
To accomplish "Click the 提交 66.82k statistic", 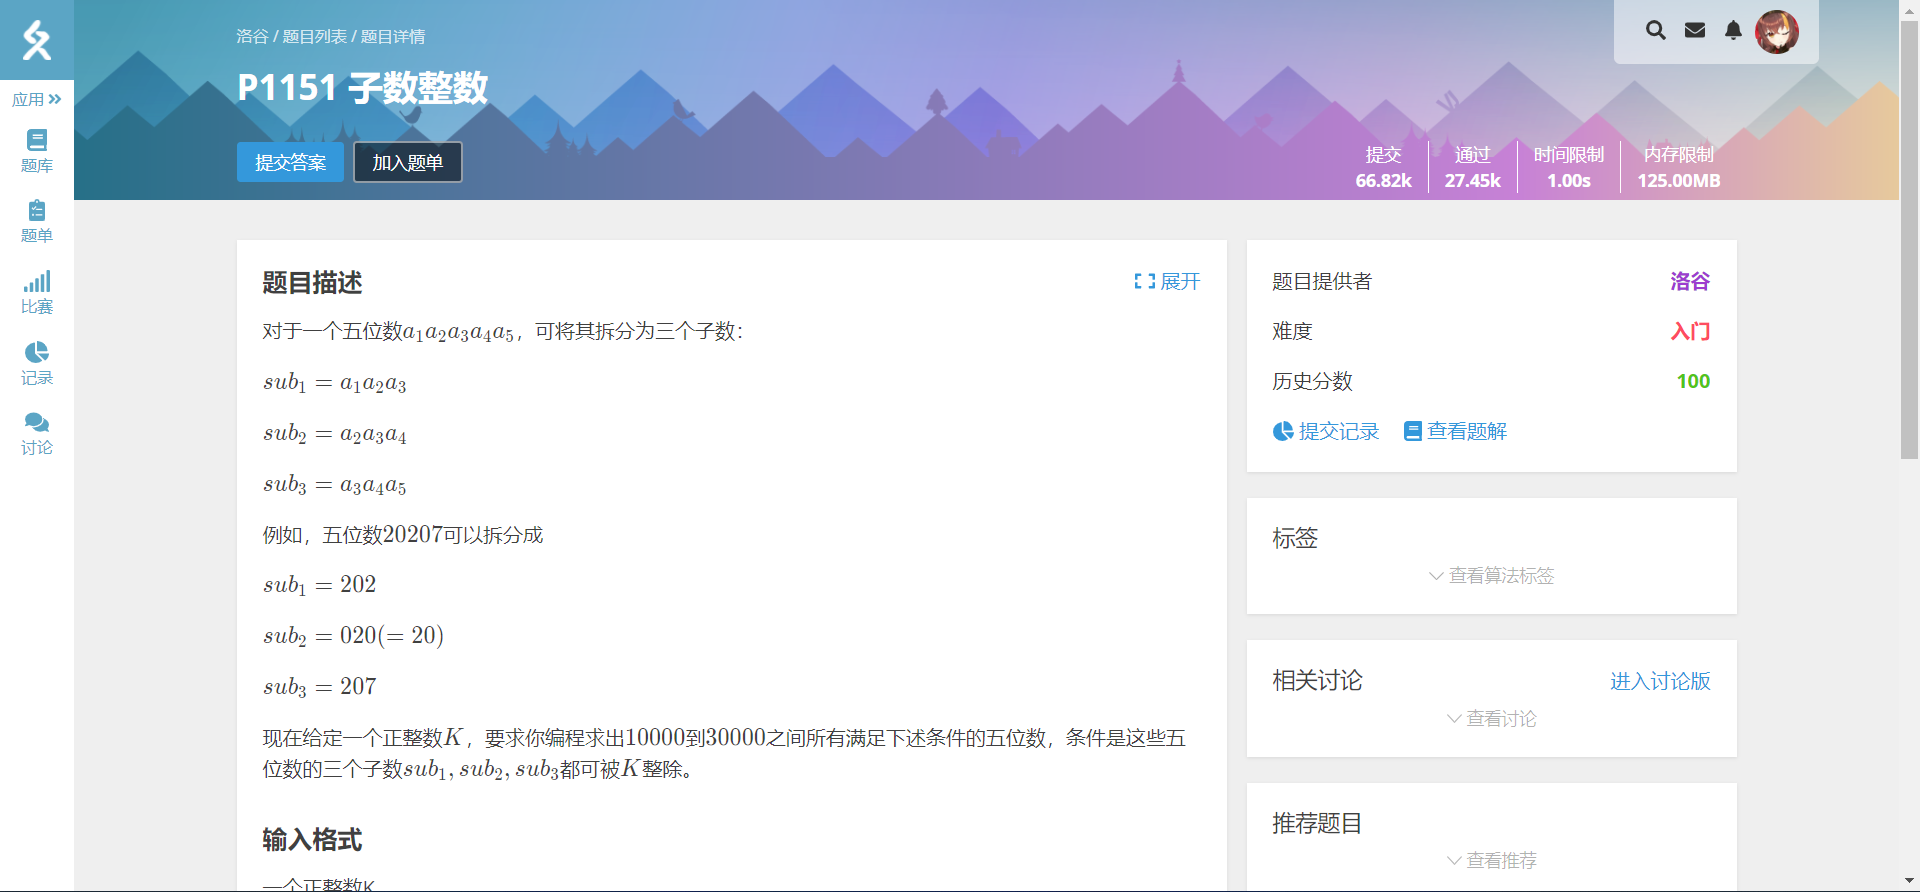I will 1383,167.
